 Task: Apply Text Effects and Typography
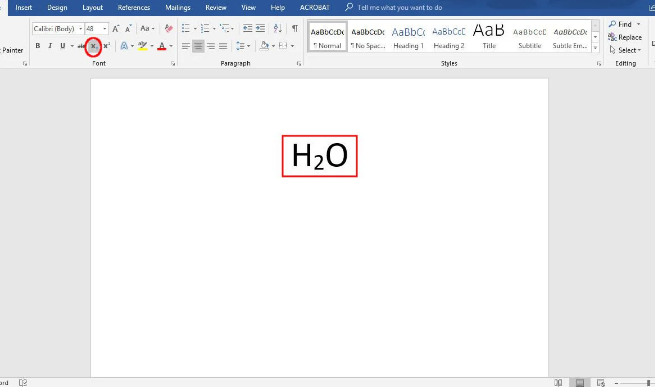(x=124, y=46)
